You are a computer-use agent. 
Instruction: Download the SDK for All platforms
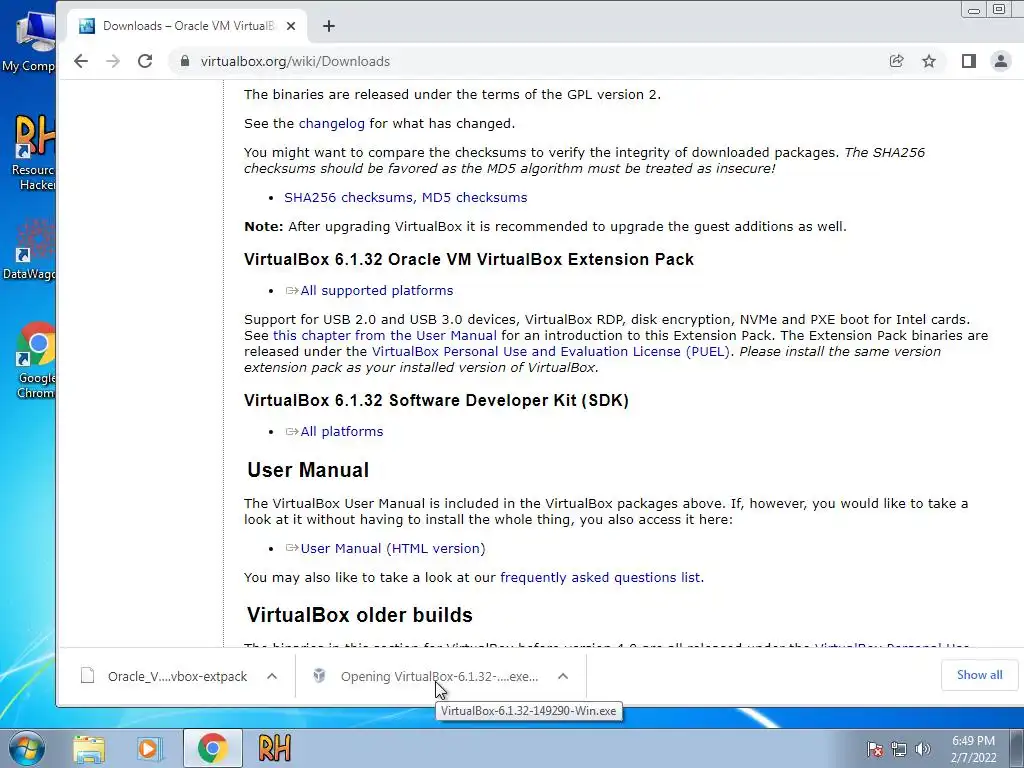point(342,432)
